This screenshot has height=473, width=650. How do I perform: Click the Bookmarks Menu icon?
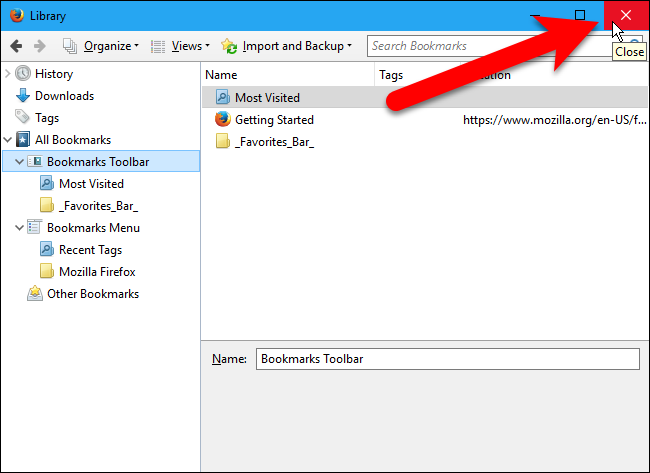[35, 227]
